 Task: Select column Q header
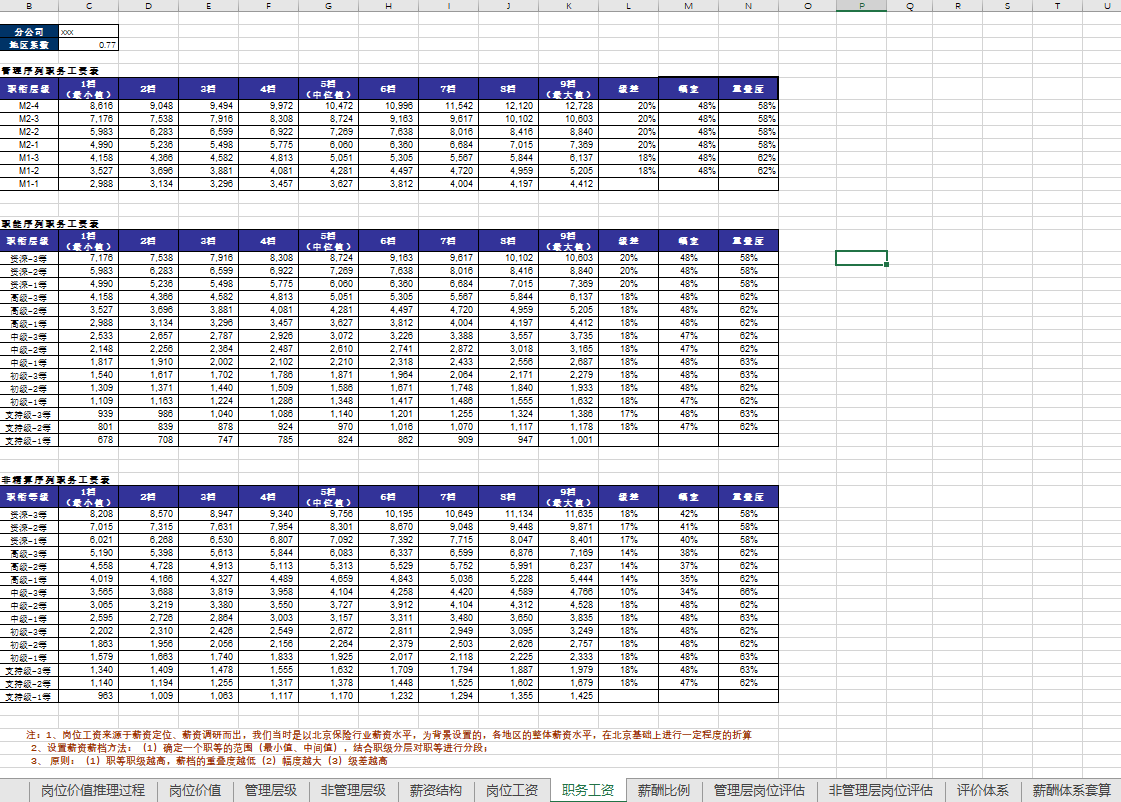pyautogui.click(x=909, y=6)
